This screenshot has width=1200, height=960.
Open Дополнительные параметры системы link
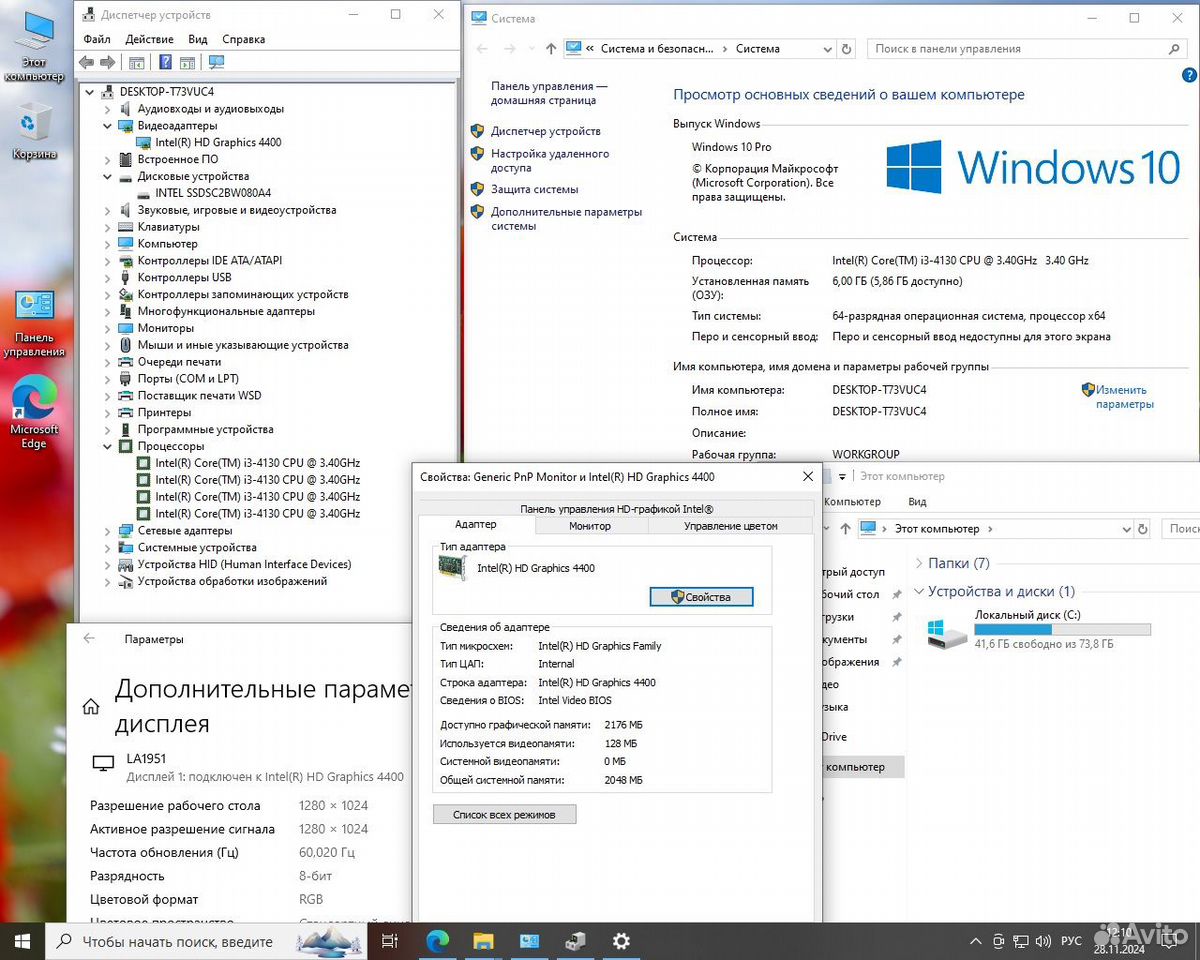(566, 219)
